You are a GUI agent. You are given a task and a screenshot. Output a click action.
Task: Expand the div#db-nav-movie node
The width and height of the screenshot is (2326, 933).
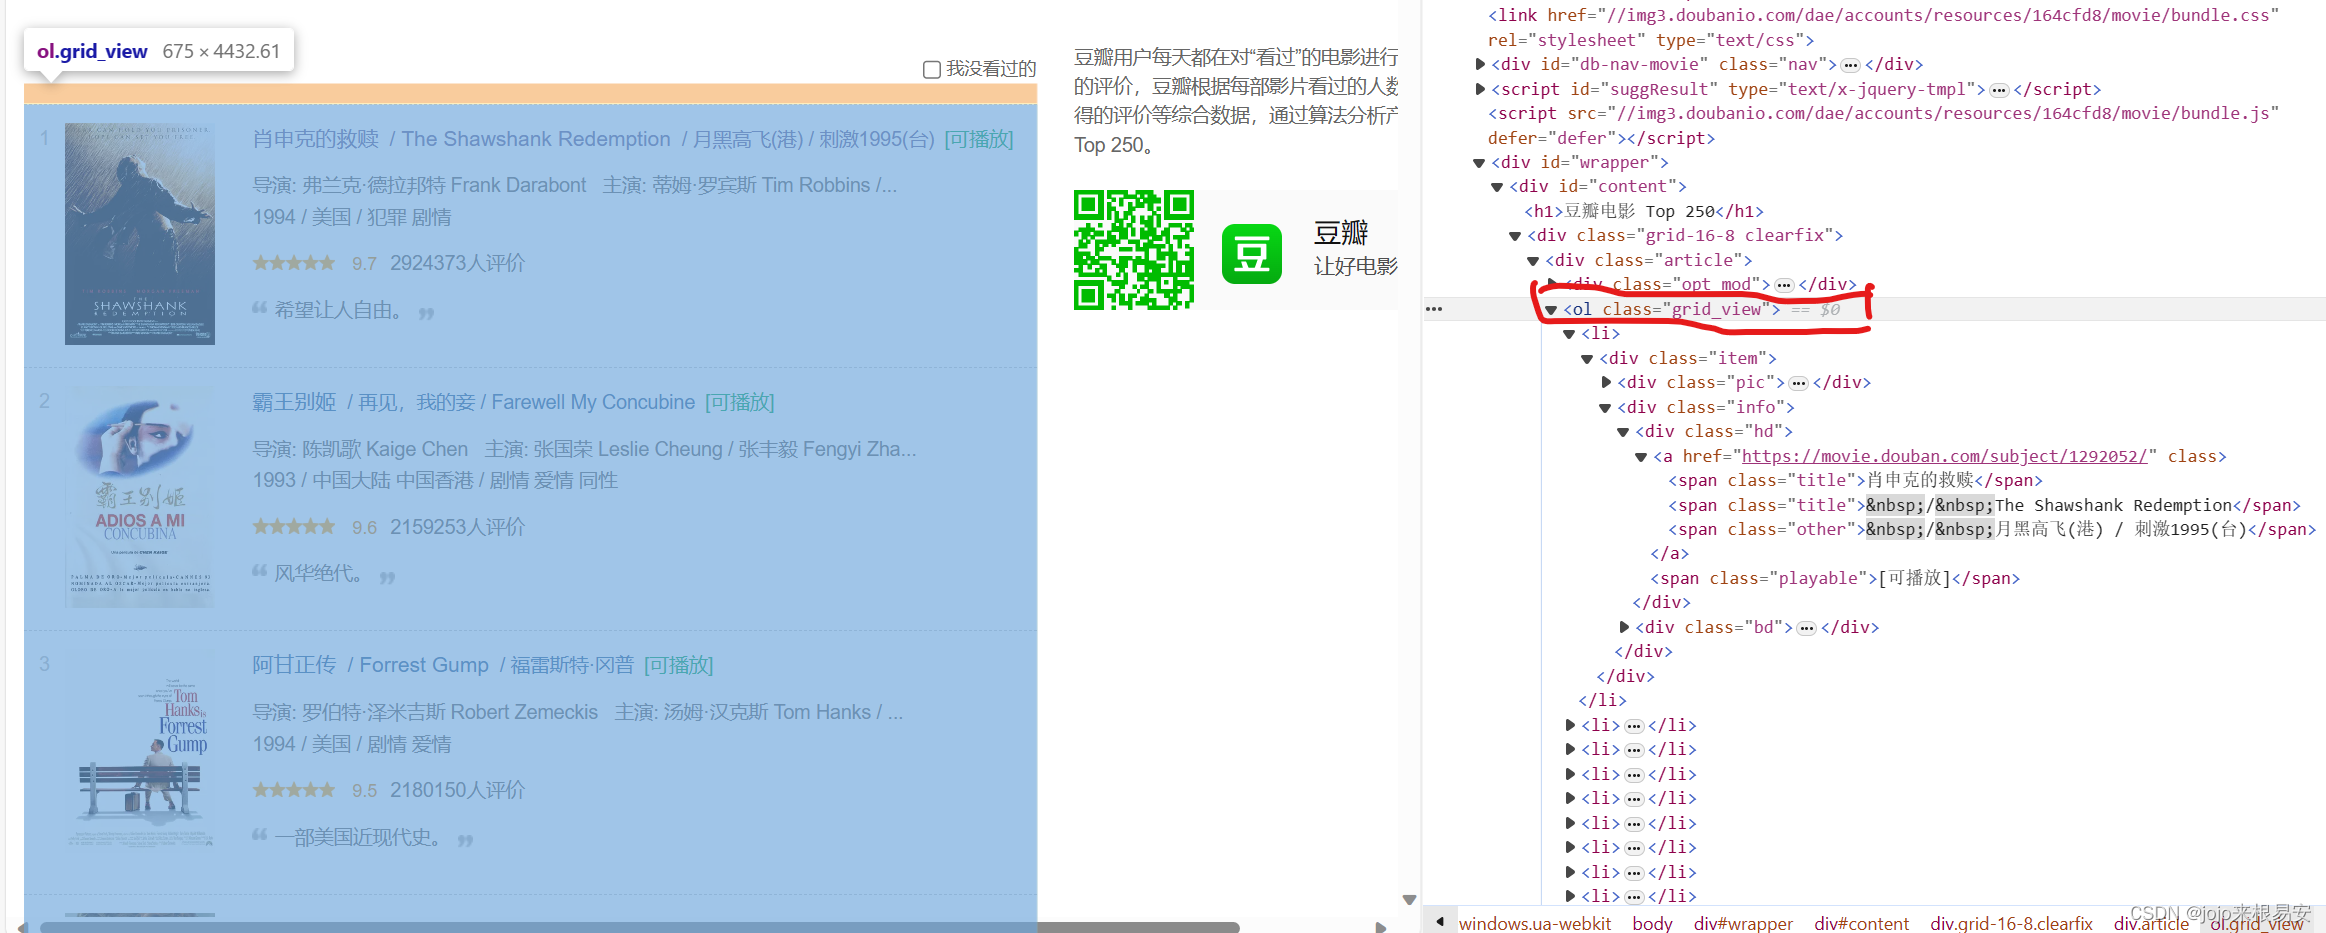[1481, 64]
